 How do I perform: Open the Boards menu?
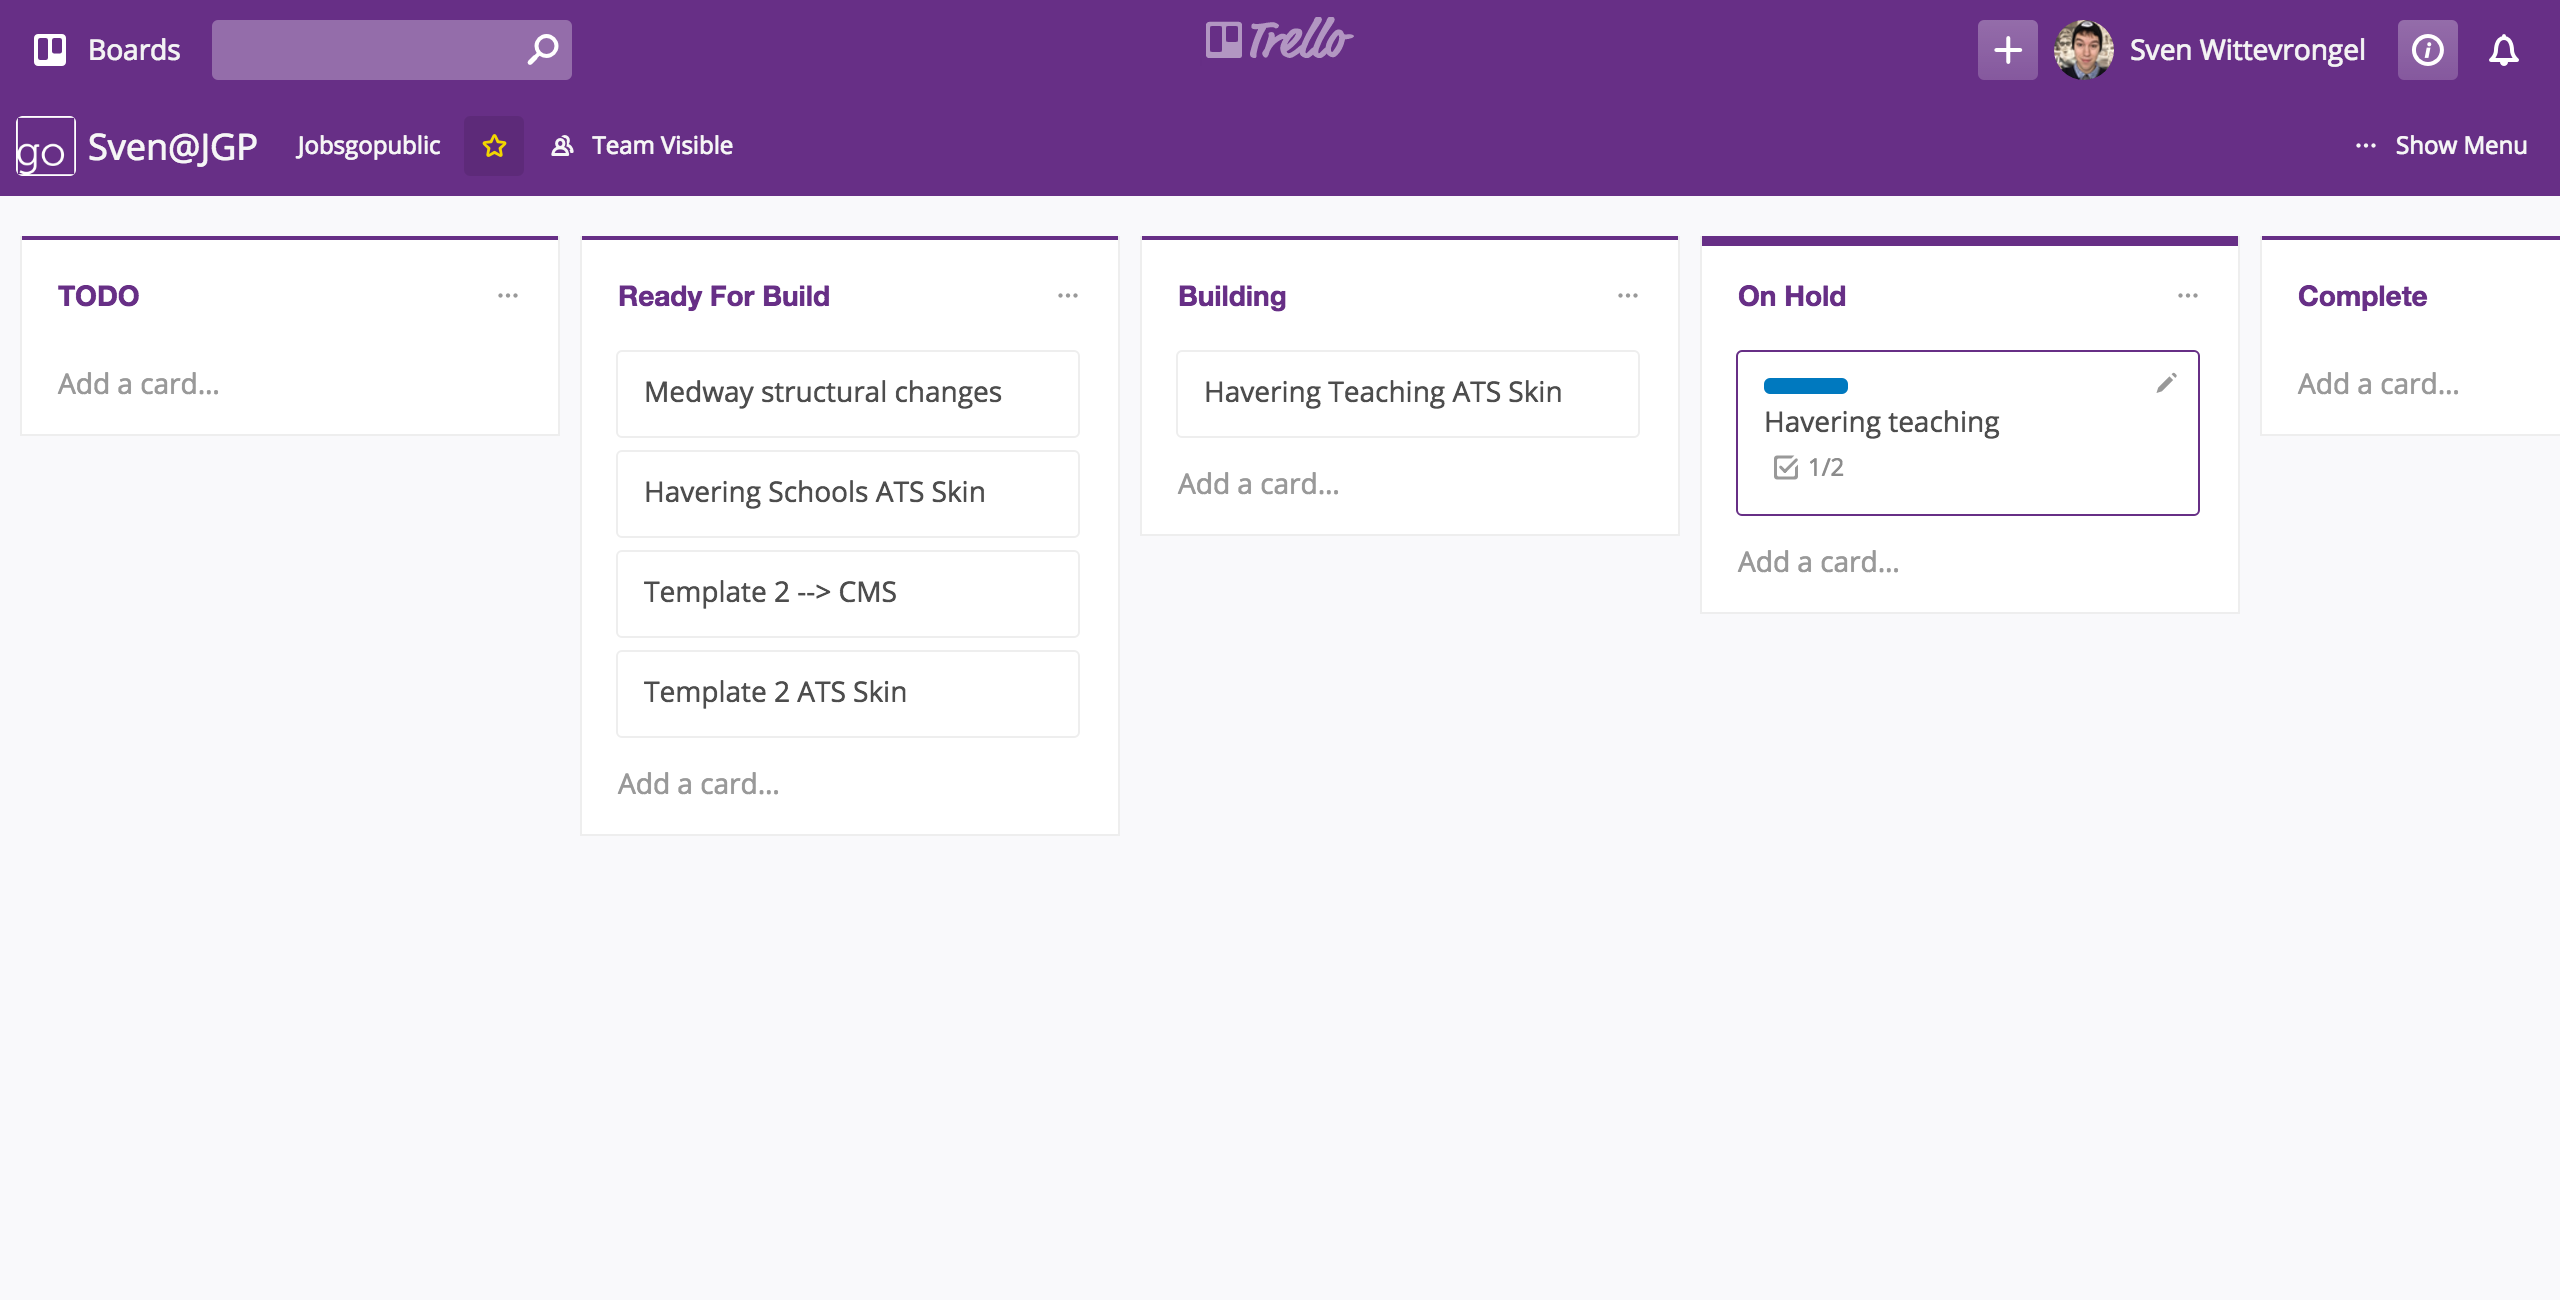(107, 50)
